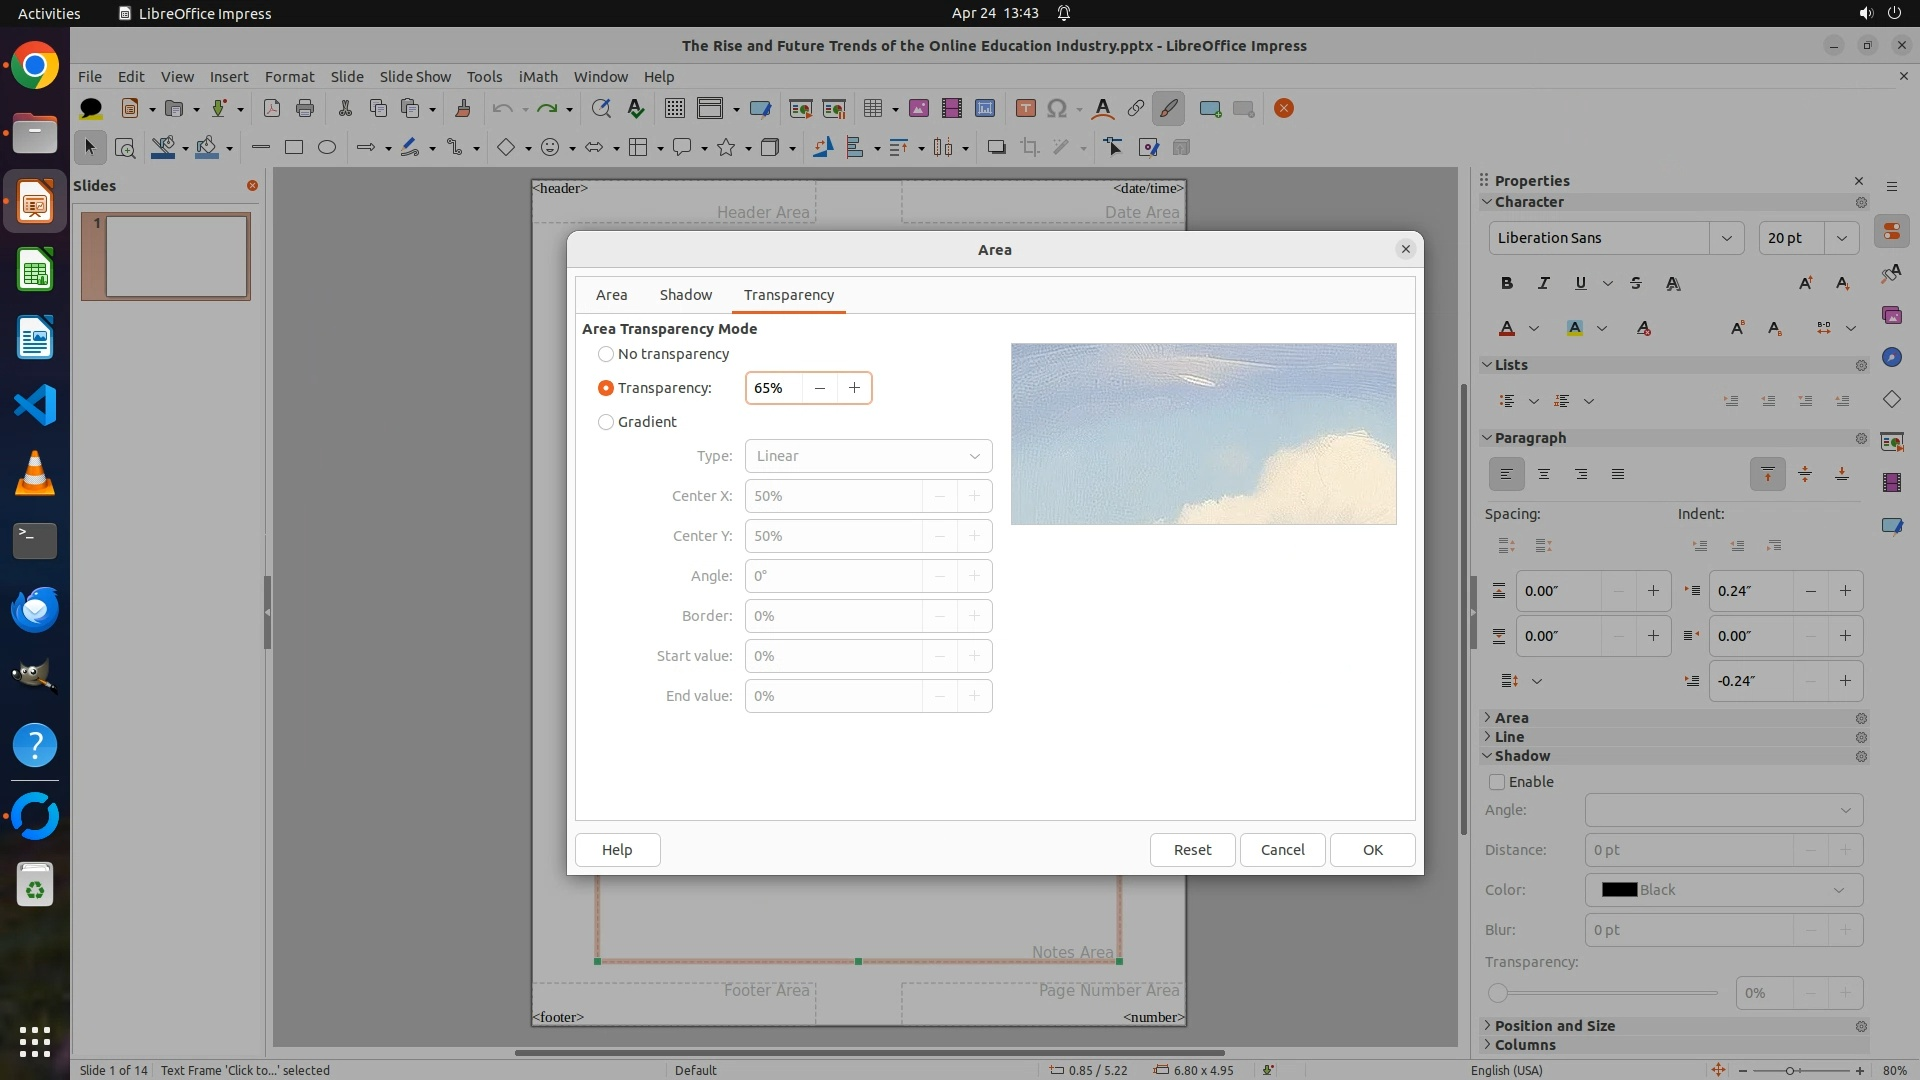Open the Slide Show menu

click(x=415, y=77)
